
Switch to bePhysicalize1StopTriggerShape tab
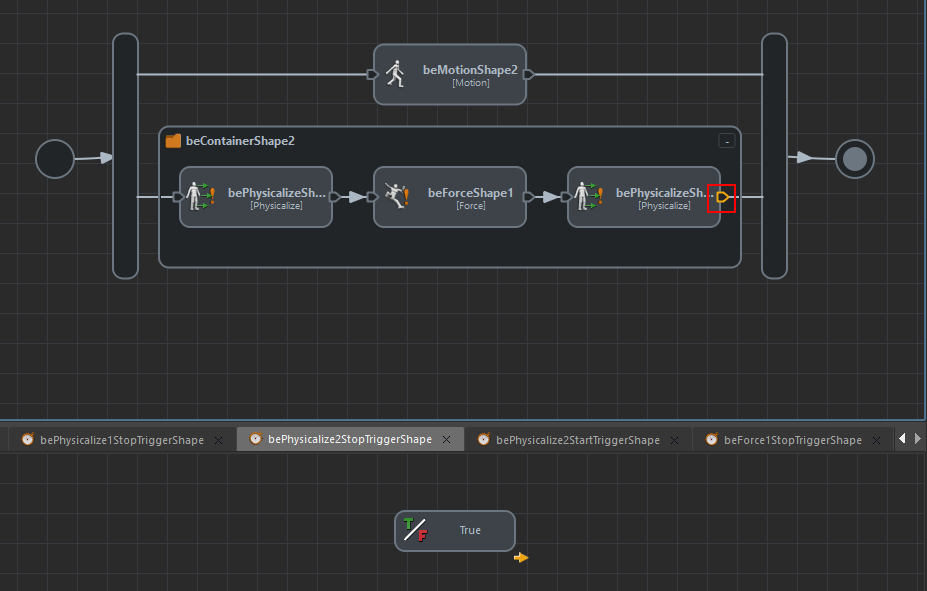[122, 440]
